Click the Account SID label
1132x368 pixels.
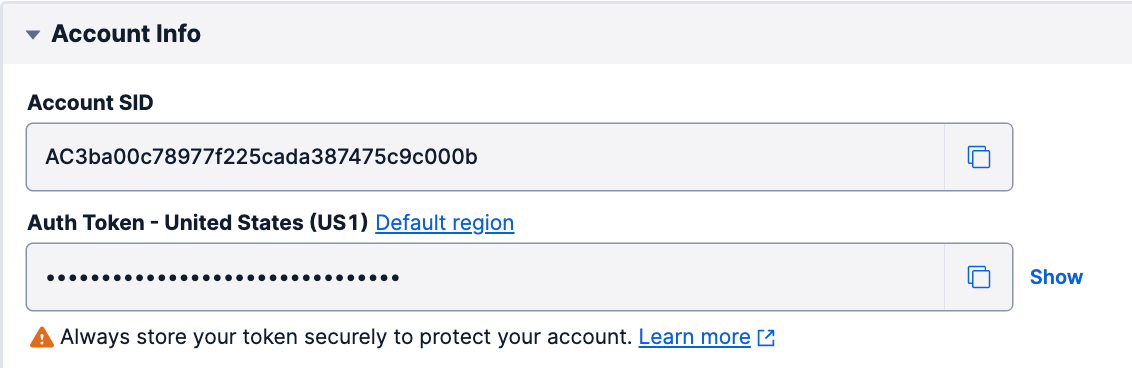[90, 102]
